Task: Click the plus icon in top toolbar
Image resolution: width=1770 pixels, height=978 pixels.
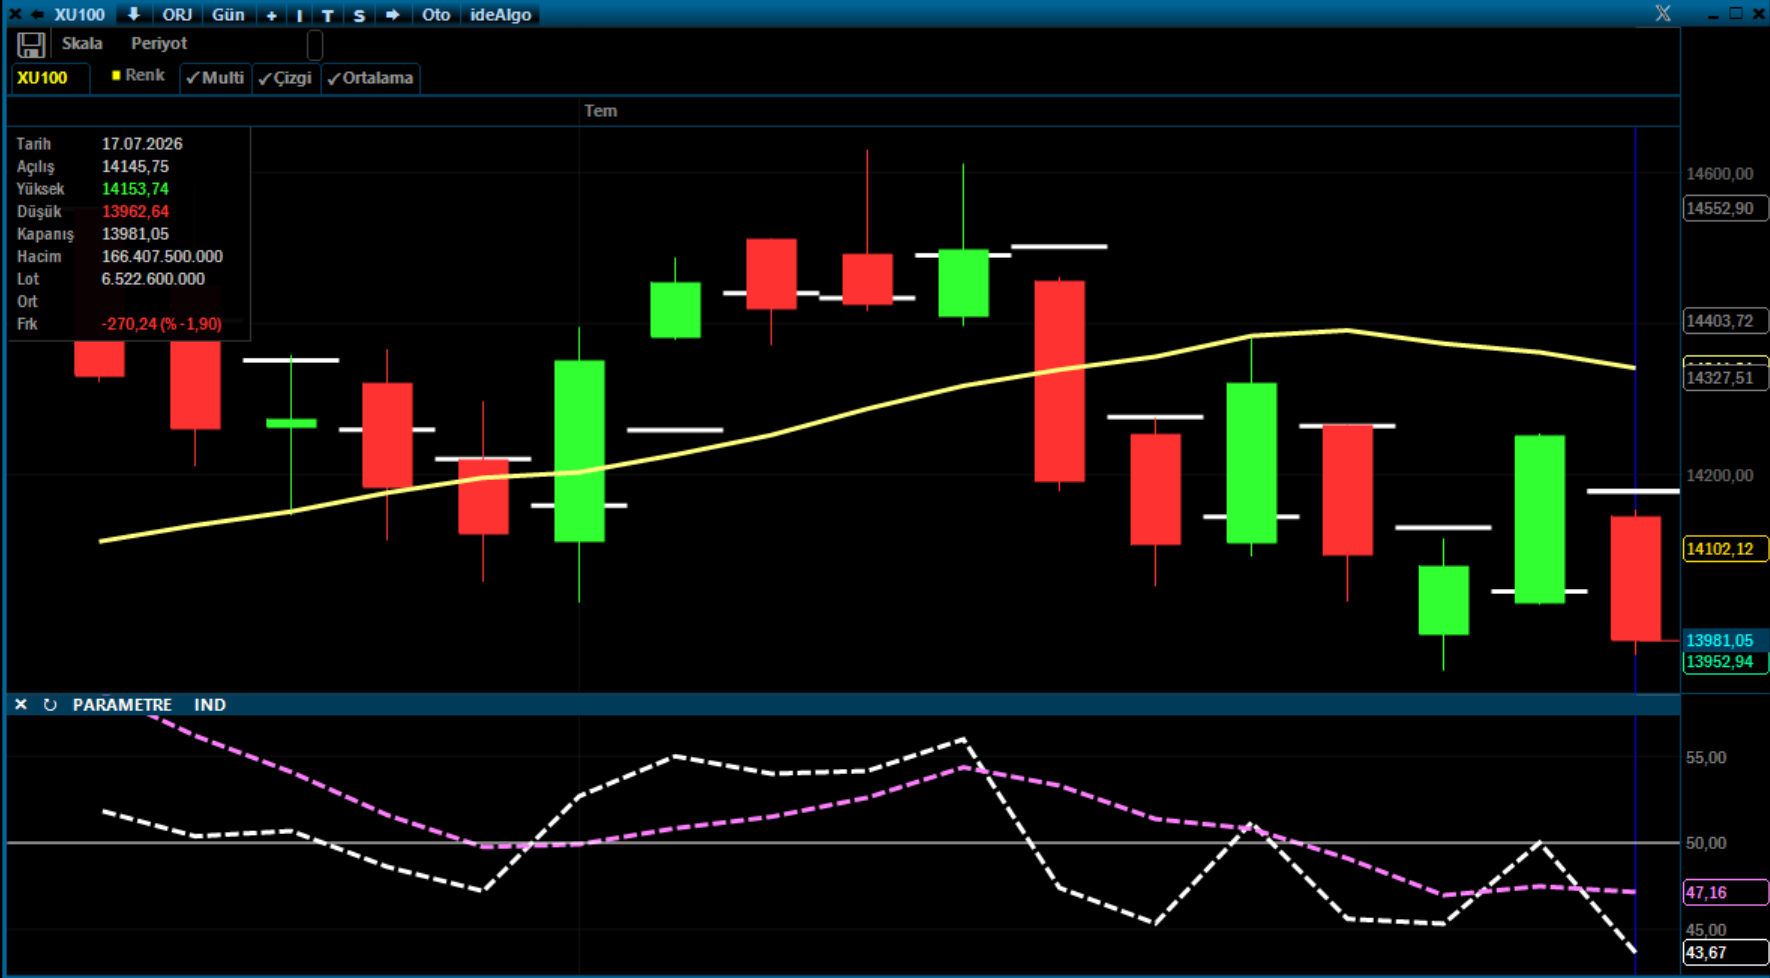Action: point(271,15)
